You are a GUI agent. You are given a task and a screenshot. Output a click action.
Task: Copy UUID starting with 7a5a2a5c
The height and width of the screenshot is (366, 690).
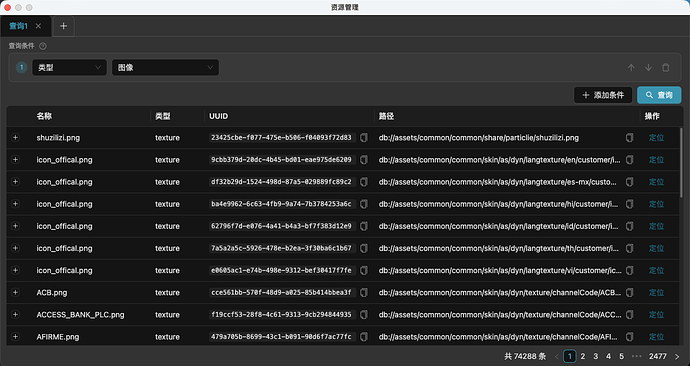[364, 248]
